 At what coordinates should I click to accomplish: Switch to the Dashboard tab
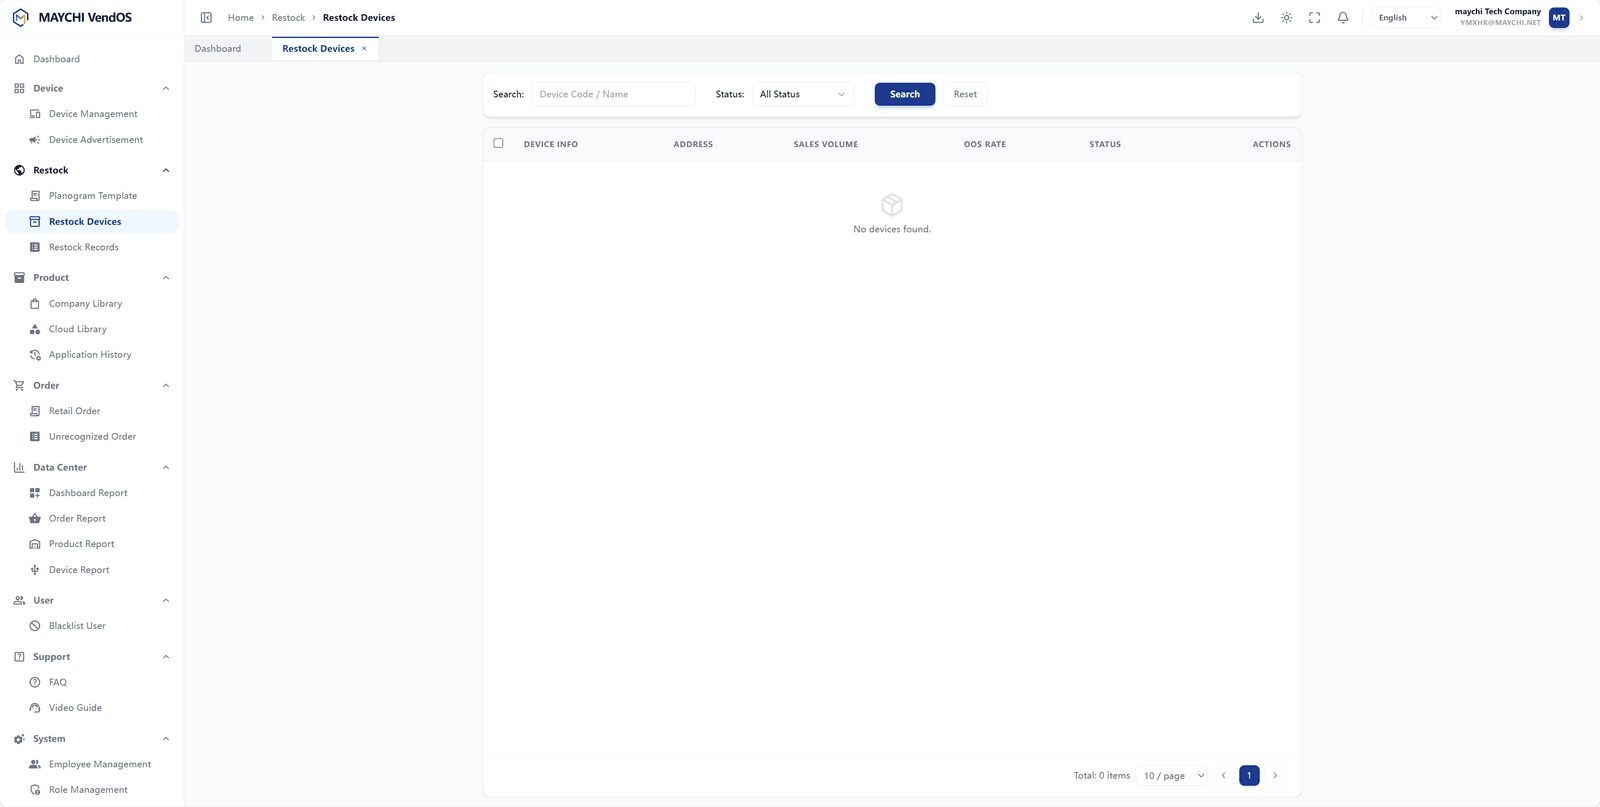tap(218, 48)
